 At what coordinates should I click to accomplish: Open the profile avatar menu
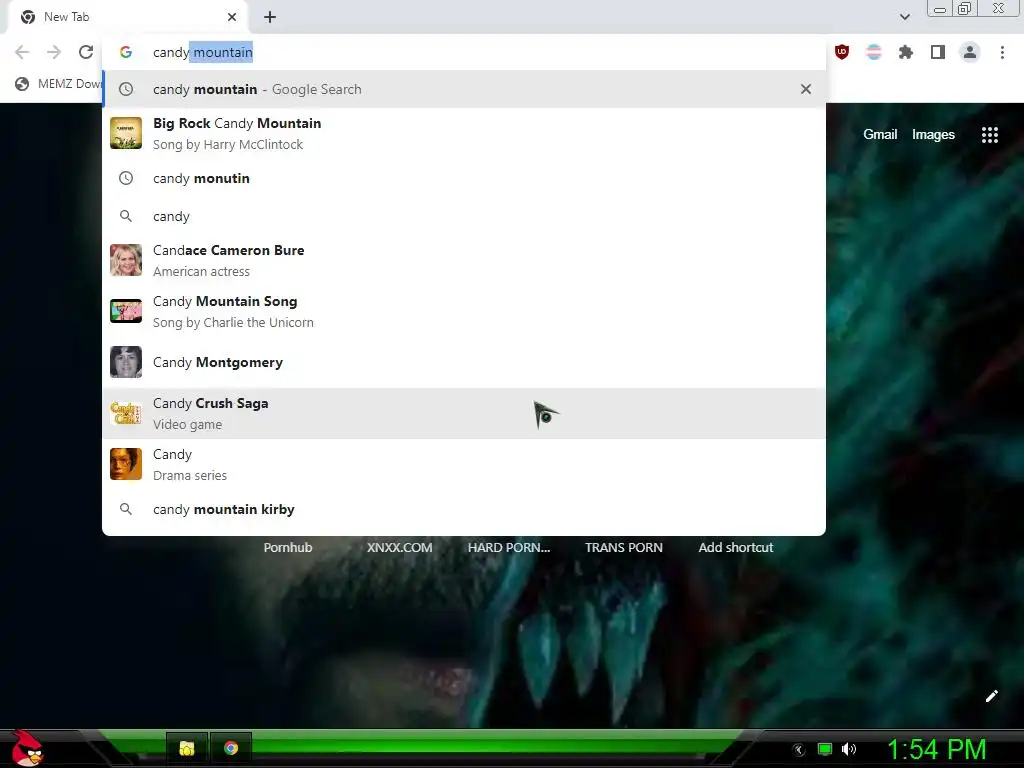[x=970, y=52]
